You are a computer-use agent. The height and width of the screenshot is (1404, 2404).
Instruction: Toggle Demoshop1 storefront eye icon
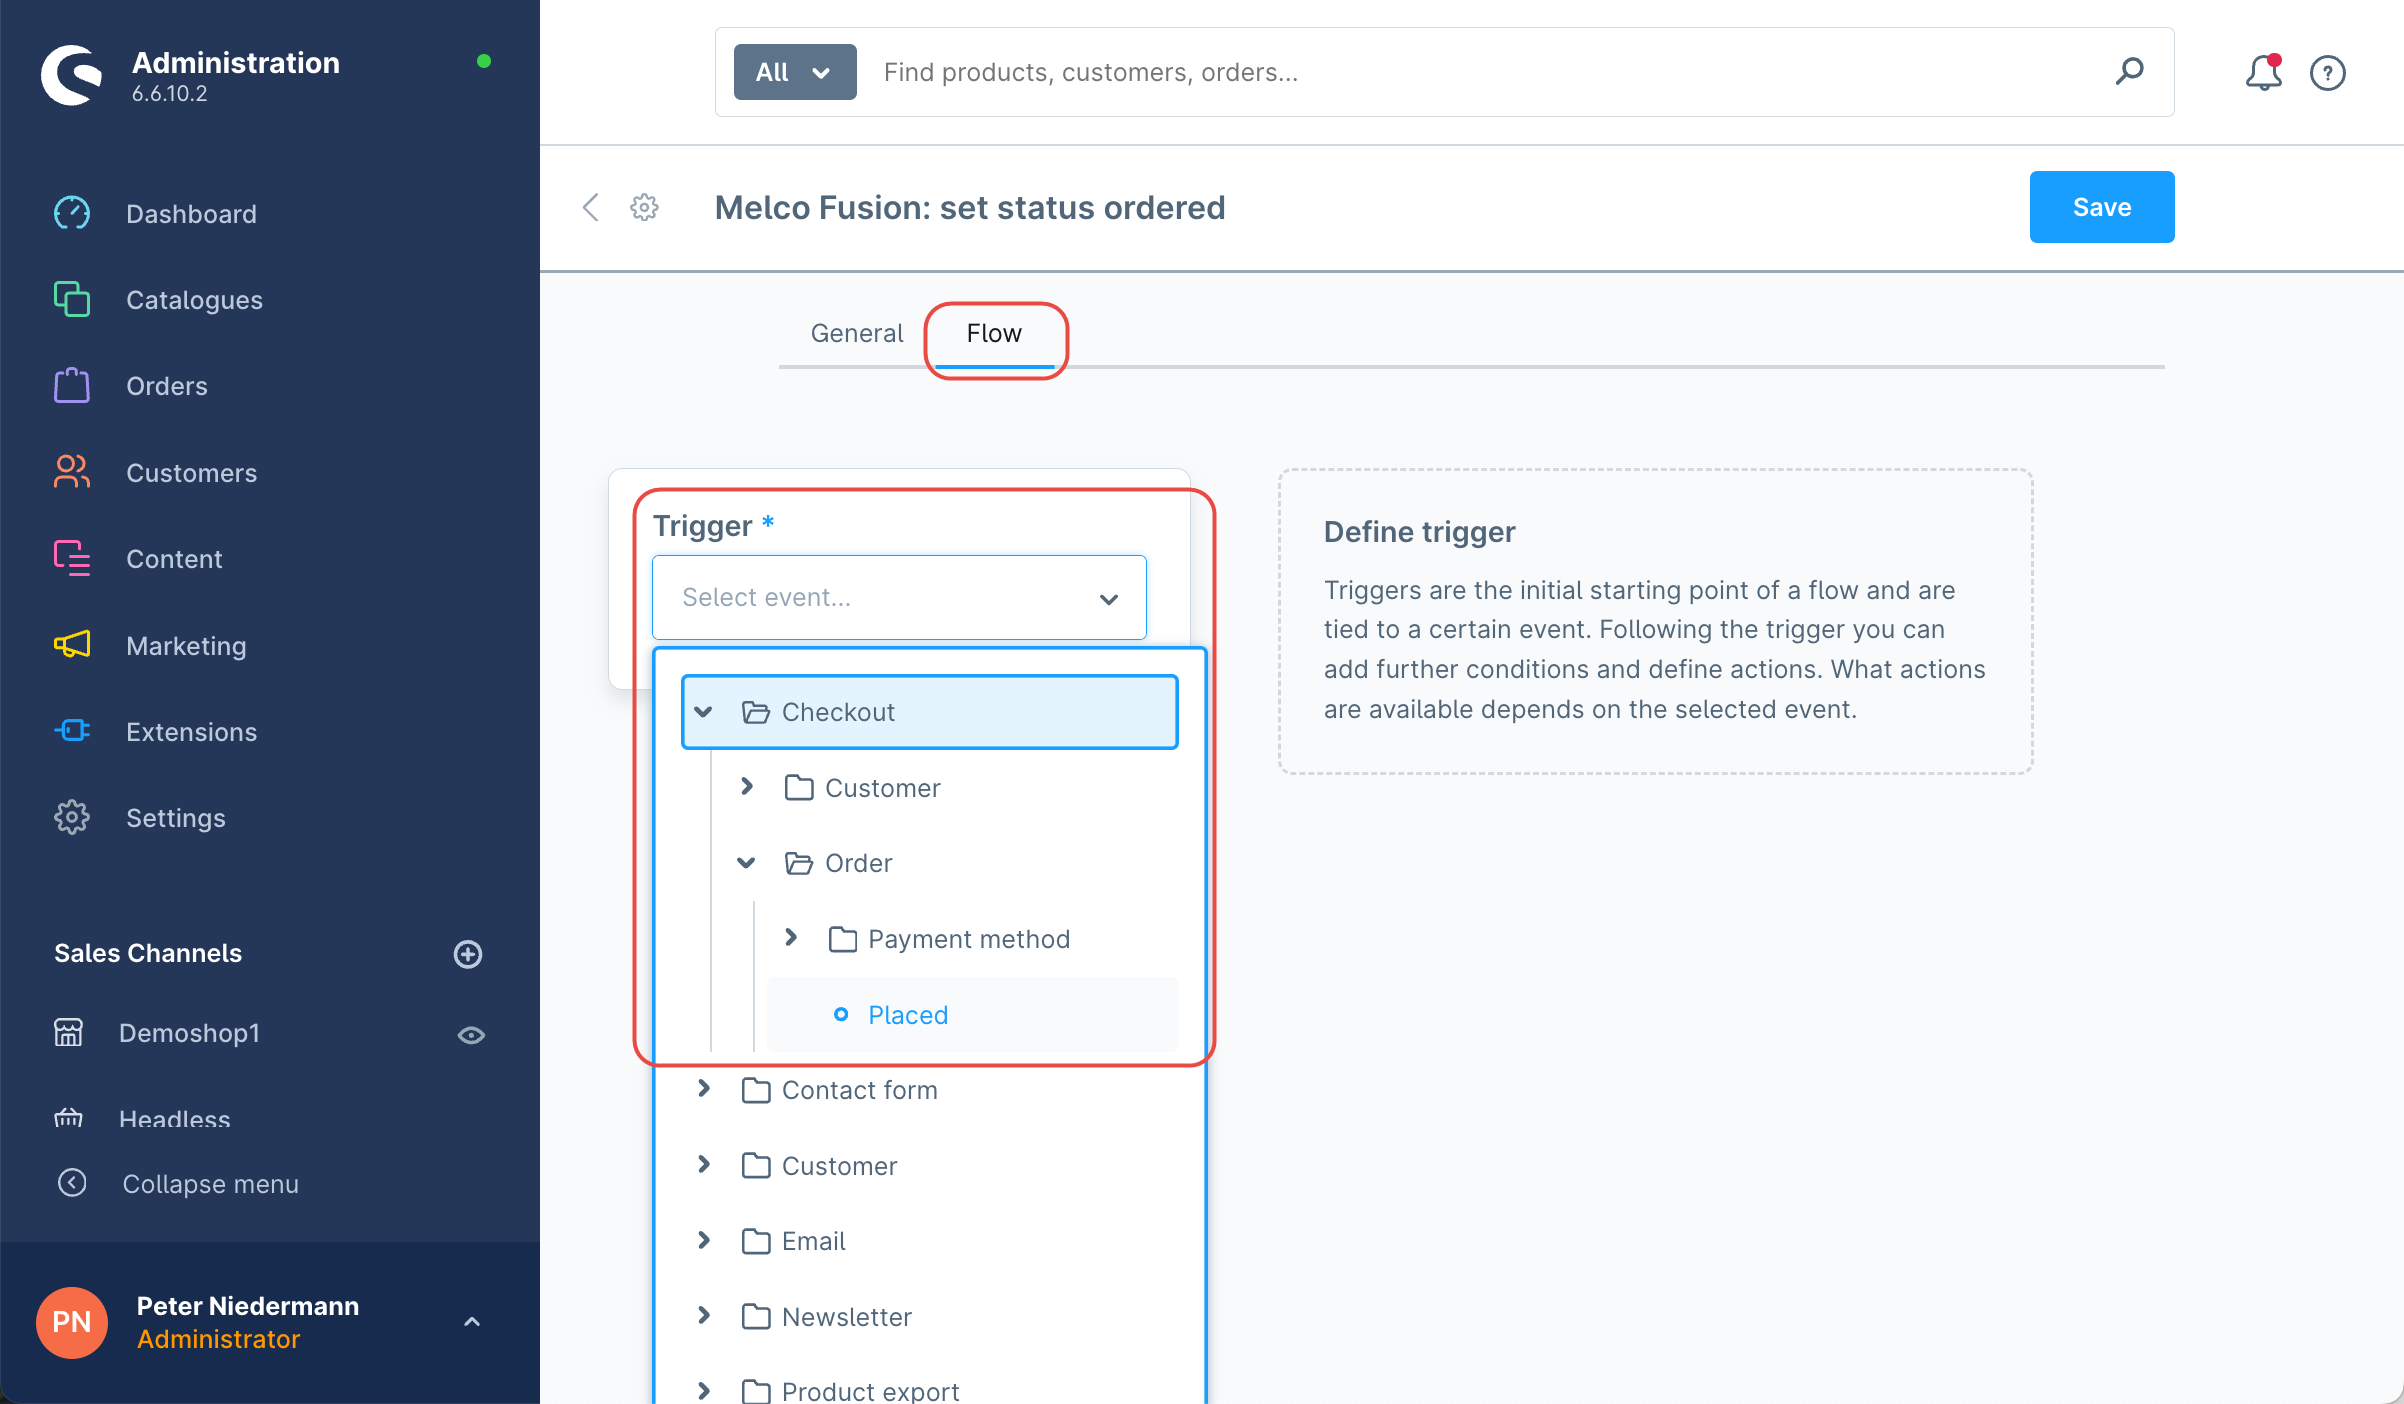[x=471, y=1035]
